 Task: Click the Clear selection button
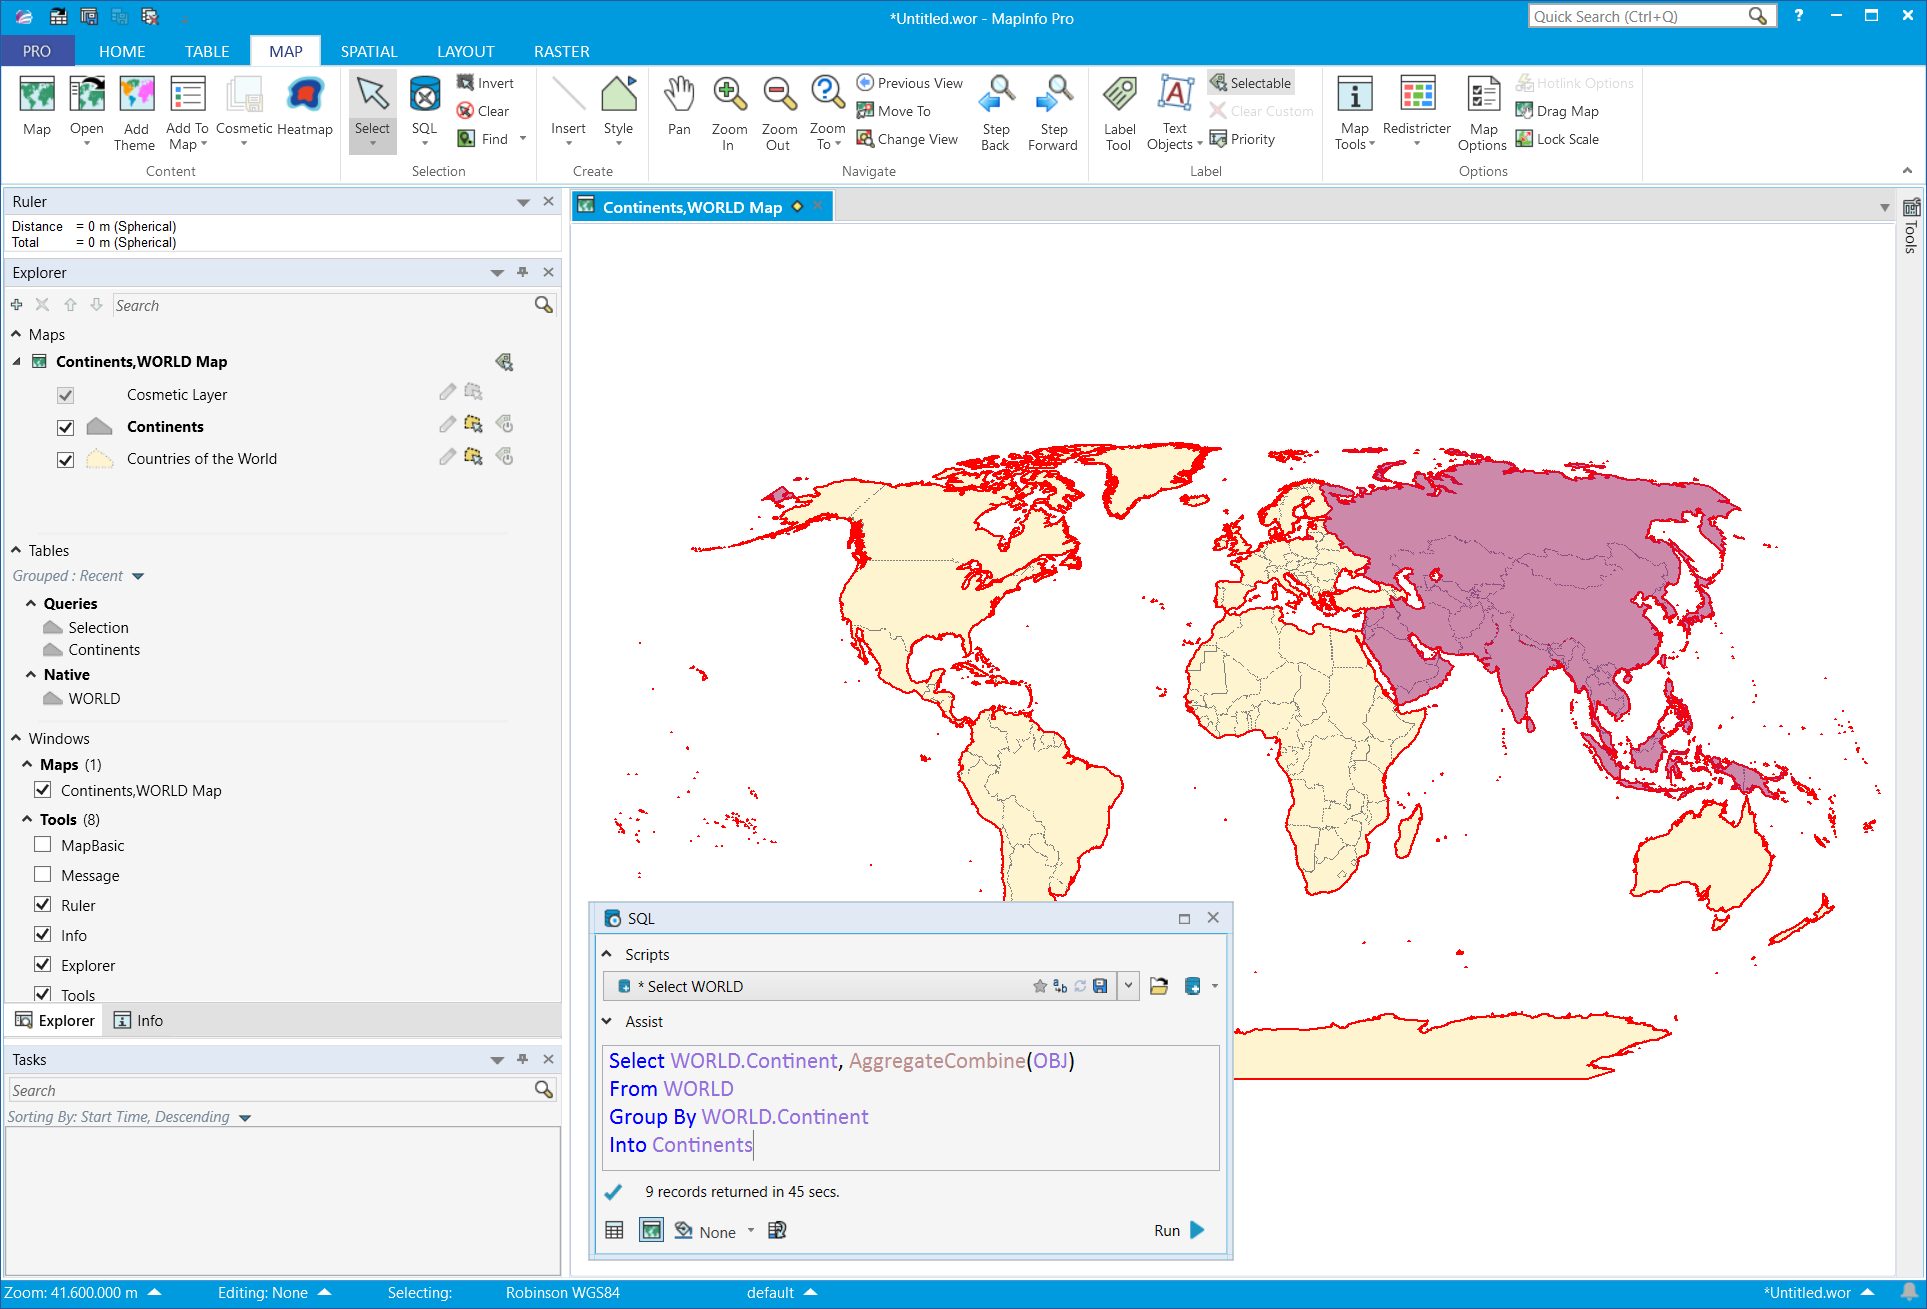[484, 111]
